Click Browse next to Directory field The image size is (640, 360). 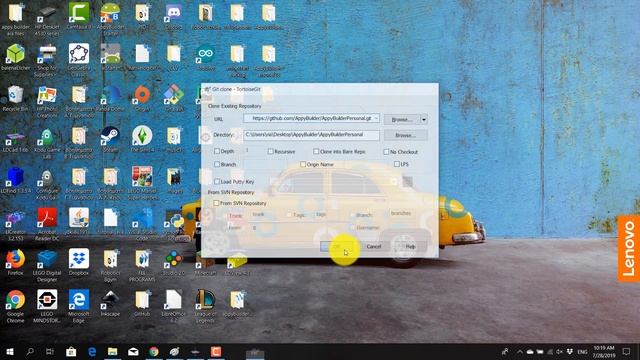click(x=406, y=135)
